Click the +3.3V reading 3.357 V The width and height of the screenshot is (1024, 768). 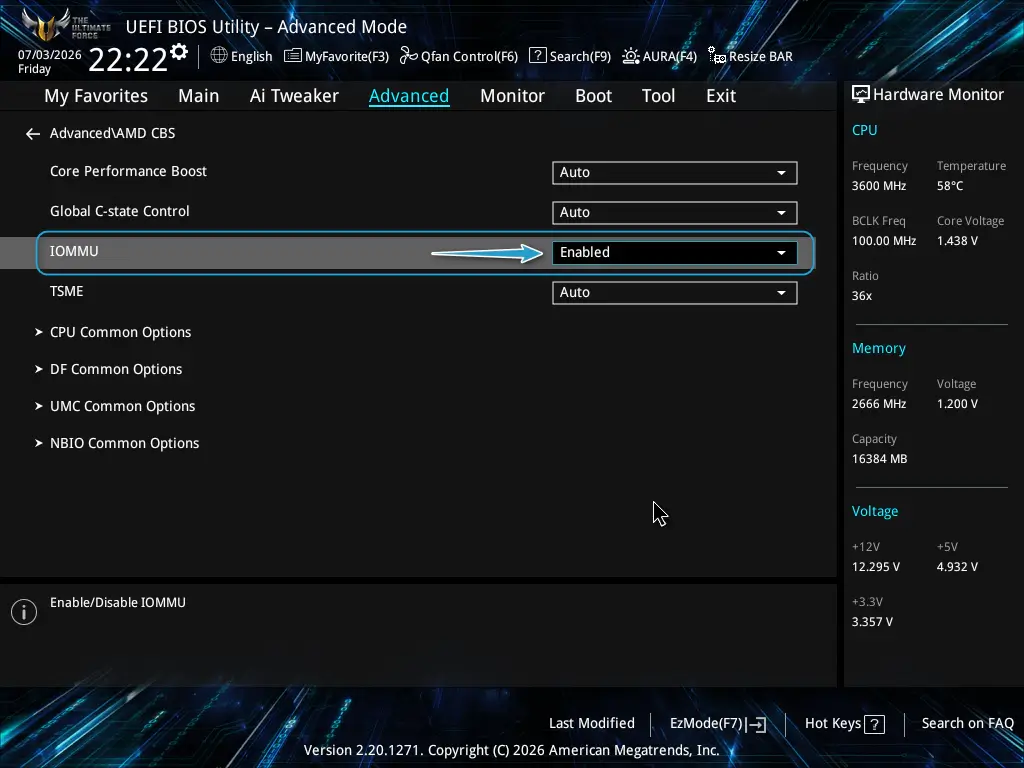[872, 622]
